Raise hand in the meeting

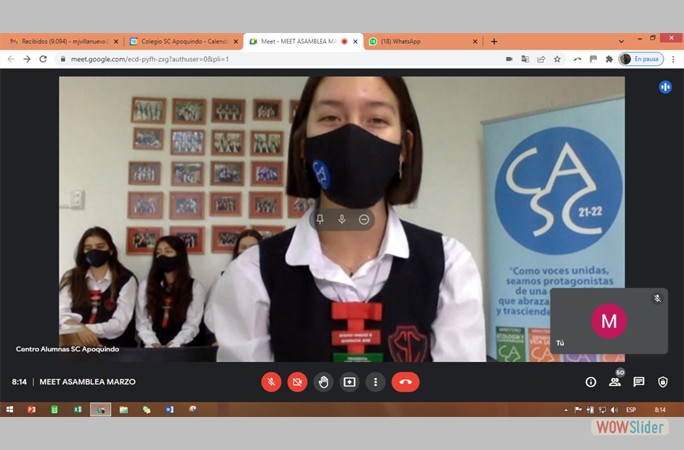[x=323, y=382]
